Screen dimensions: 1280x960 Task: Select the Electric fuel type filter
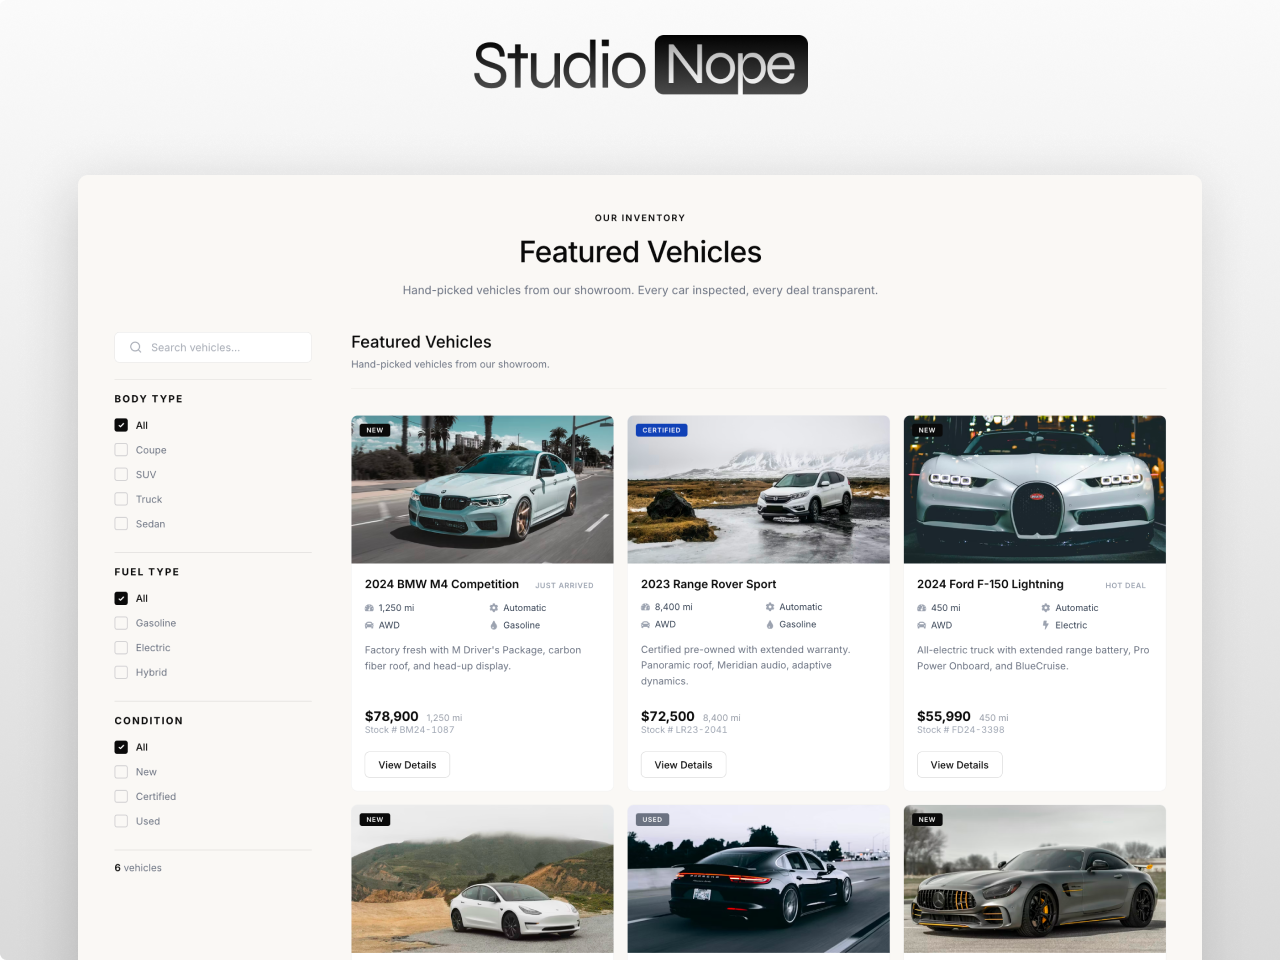[120, 647]
